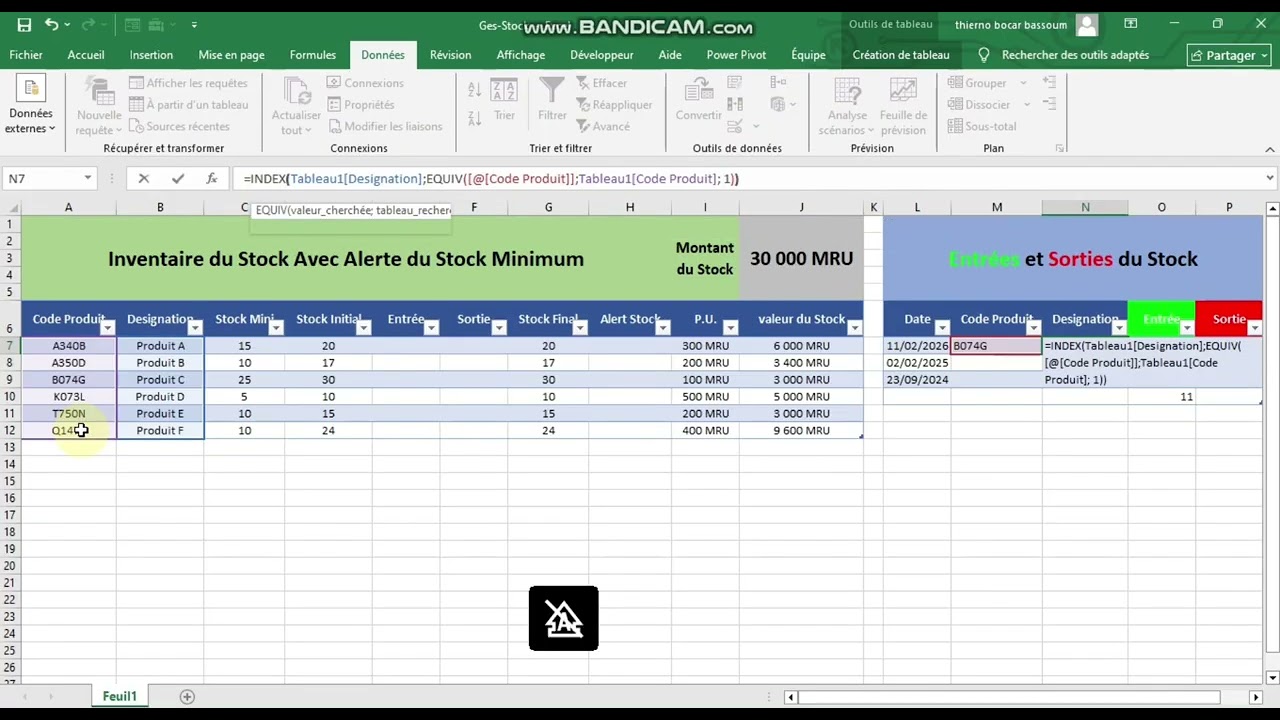The width and height of the screenshot is (1280, 720).
Task: Click column header J
Action: pyautogui.click(x=801, y=207)
